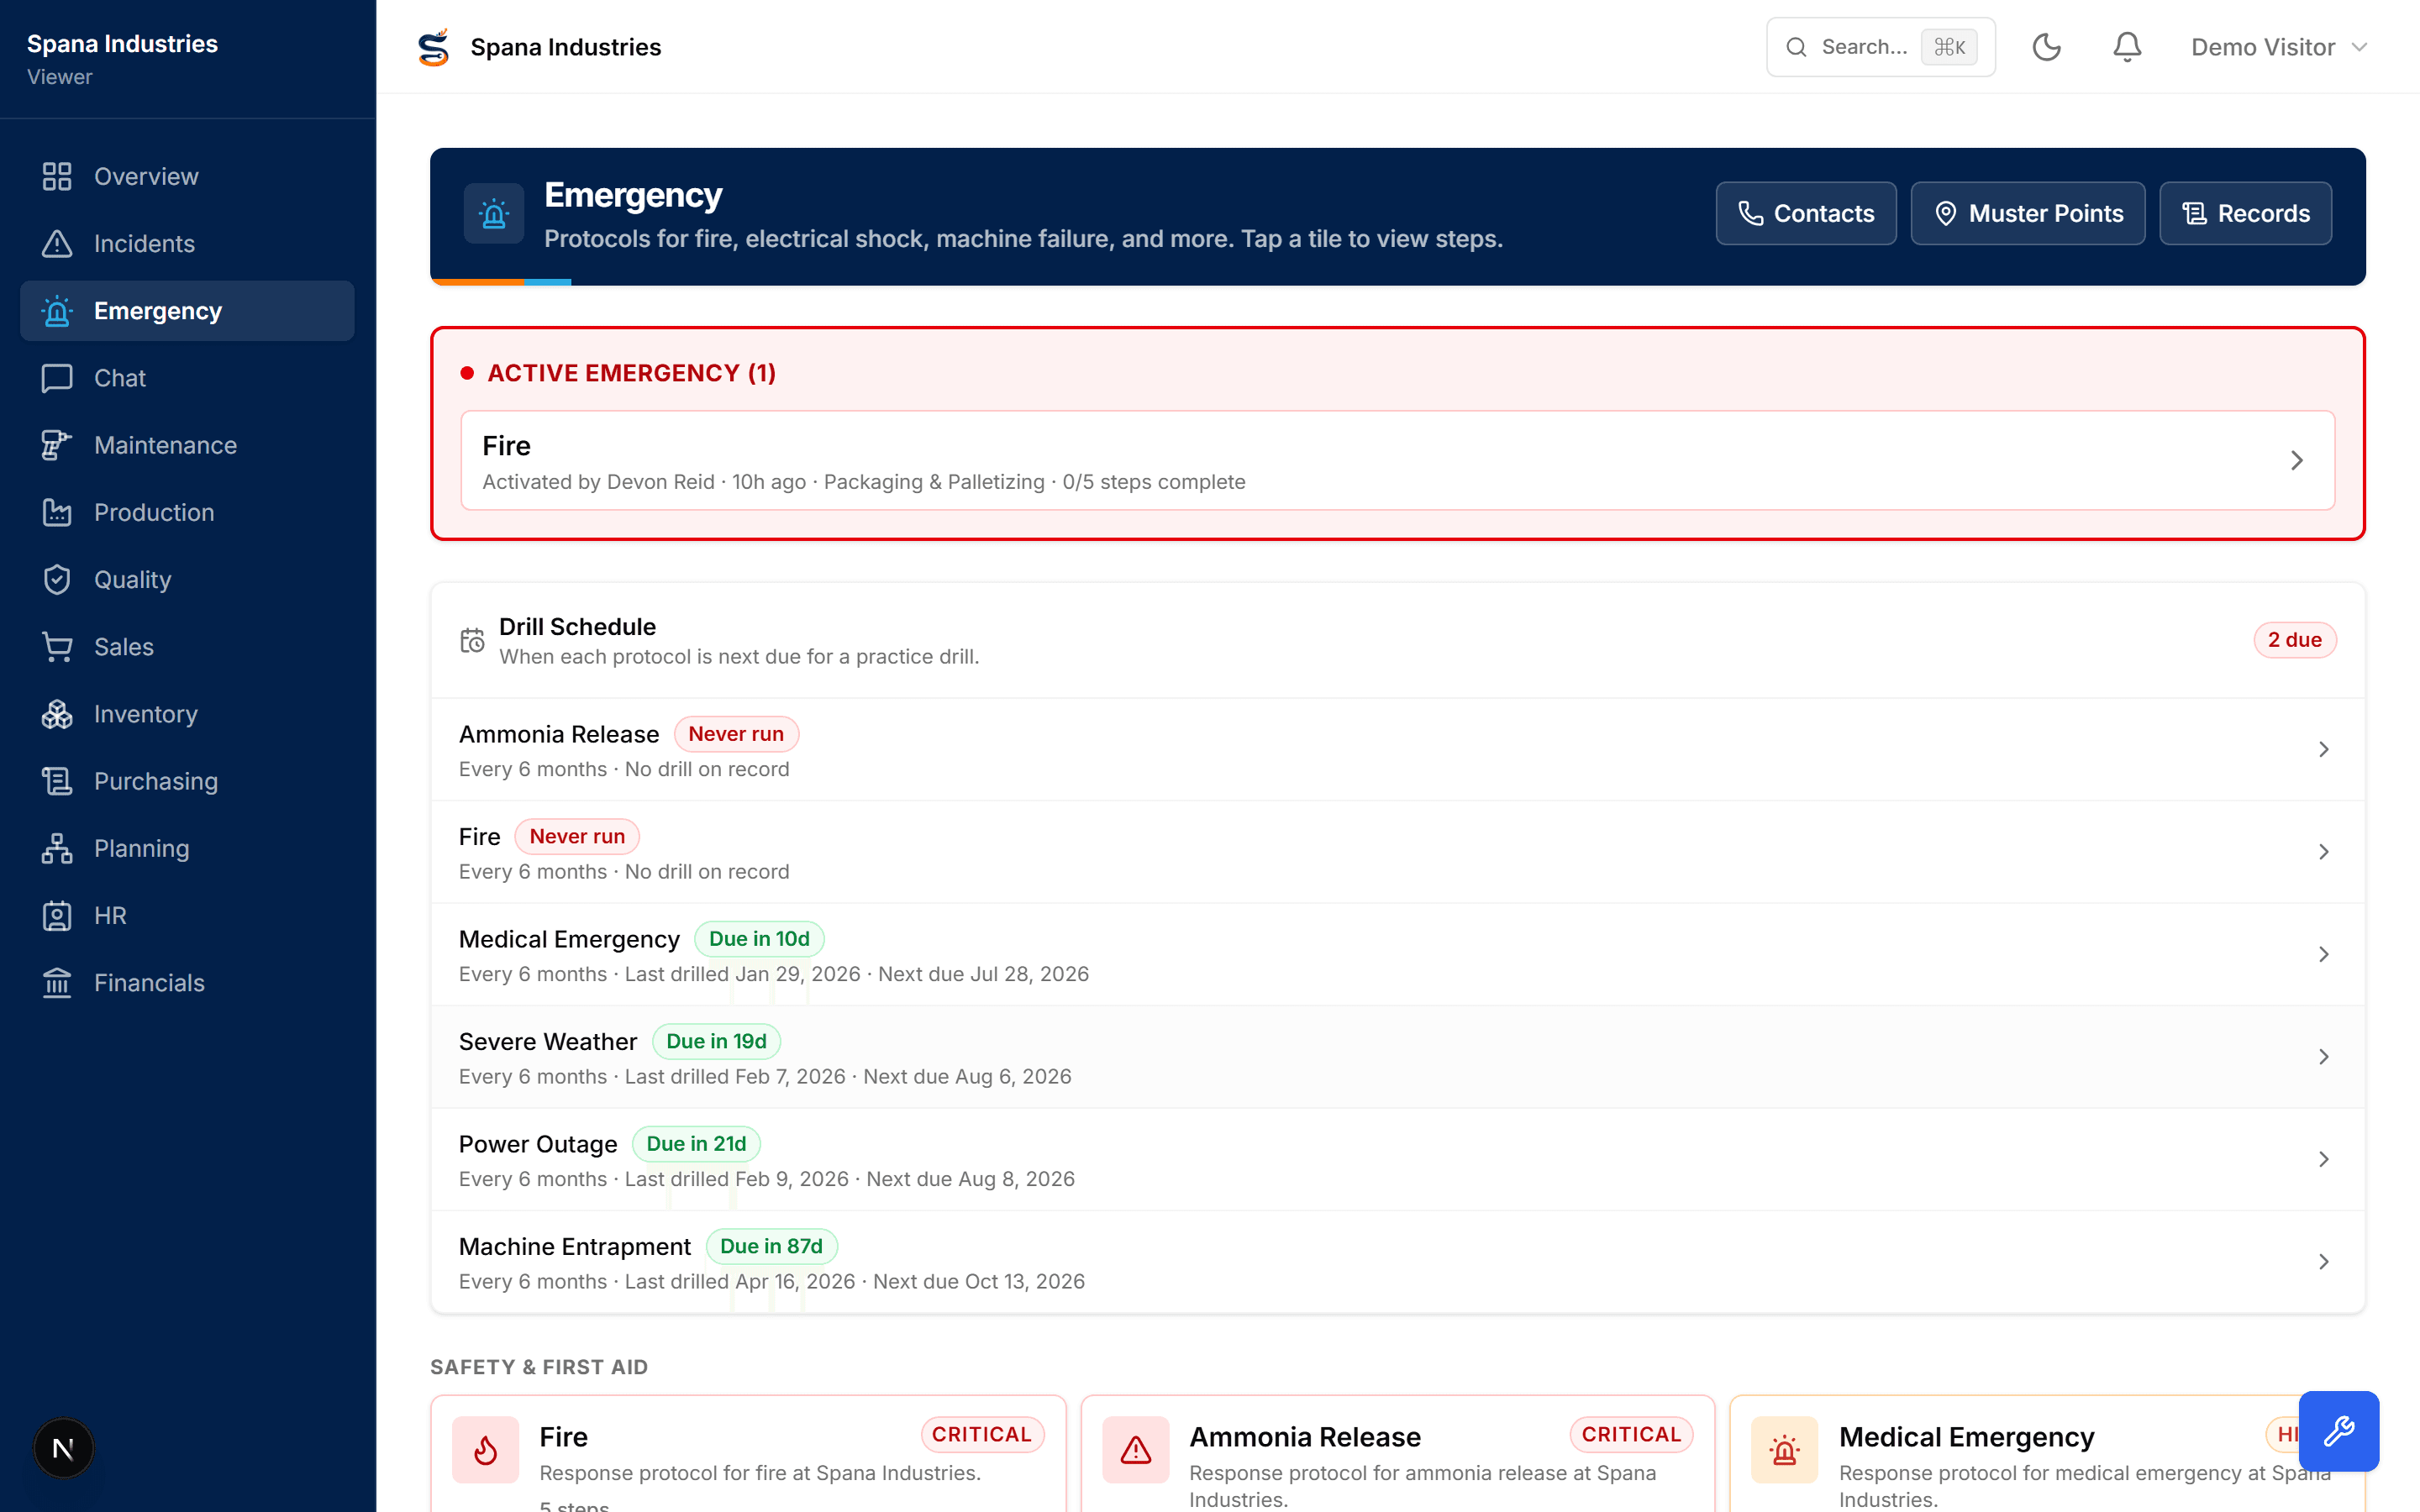Click the round N badge at bottom left
Image resolution: width=2420 pixels, height=1512 pixels.
63,1448
